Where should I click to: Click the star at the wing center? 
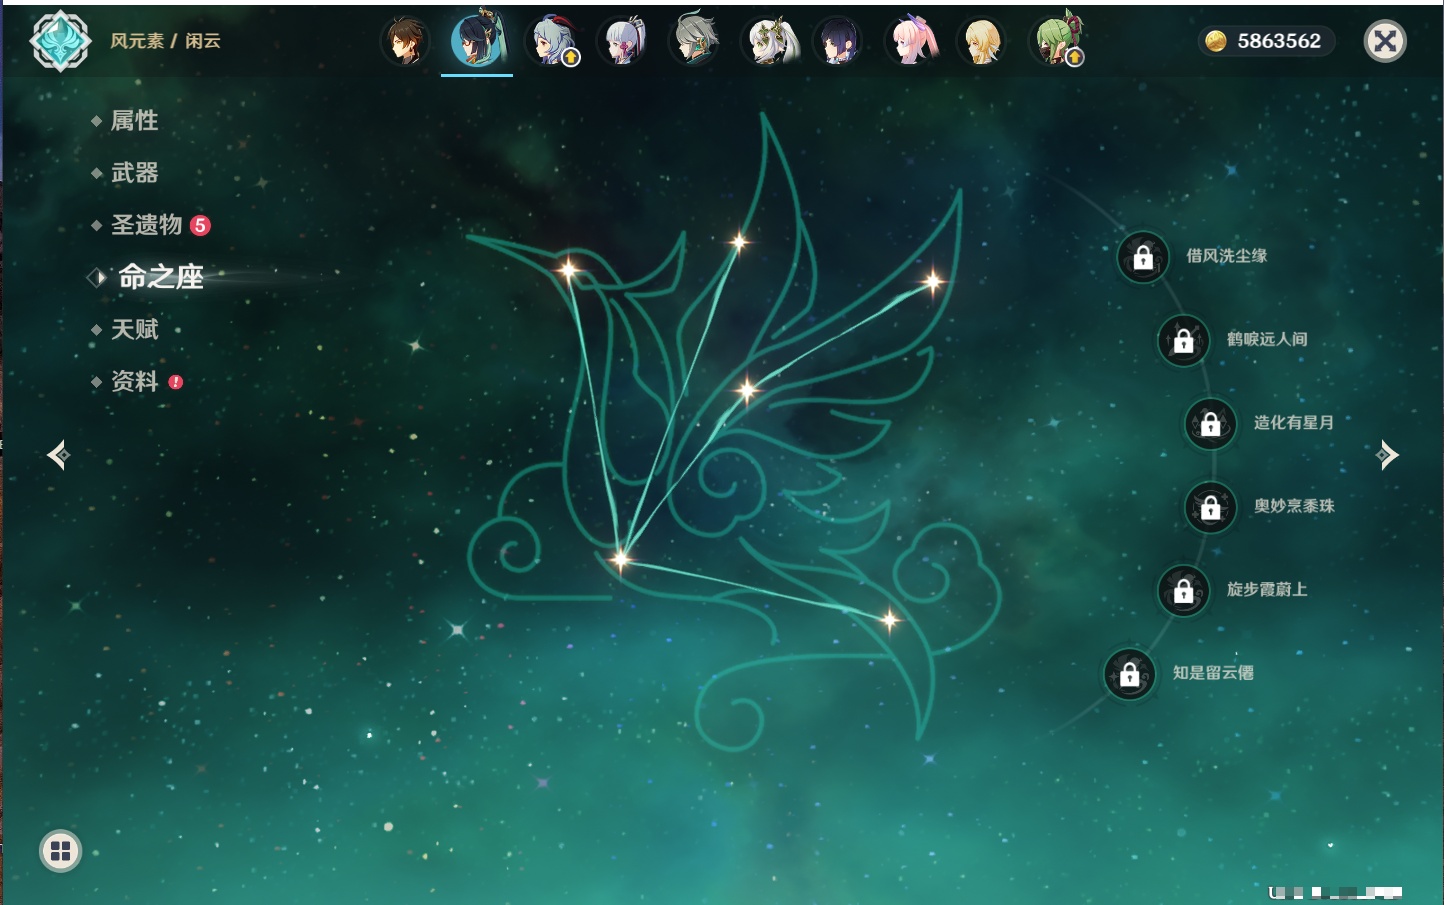point(746,389)
